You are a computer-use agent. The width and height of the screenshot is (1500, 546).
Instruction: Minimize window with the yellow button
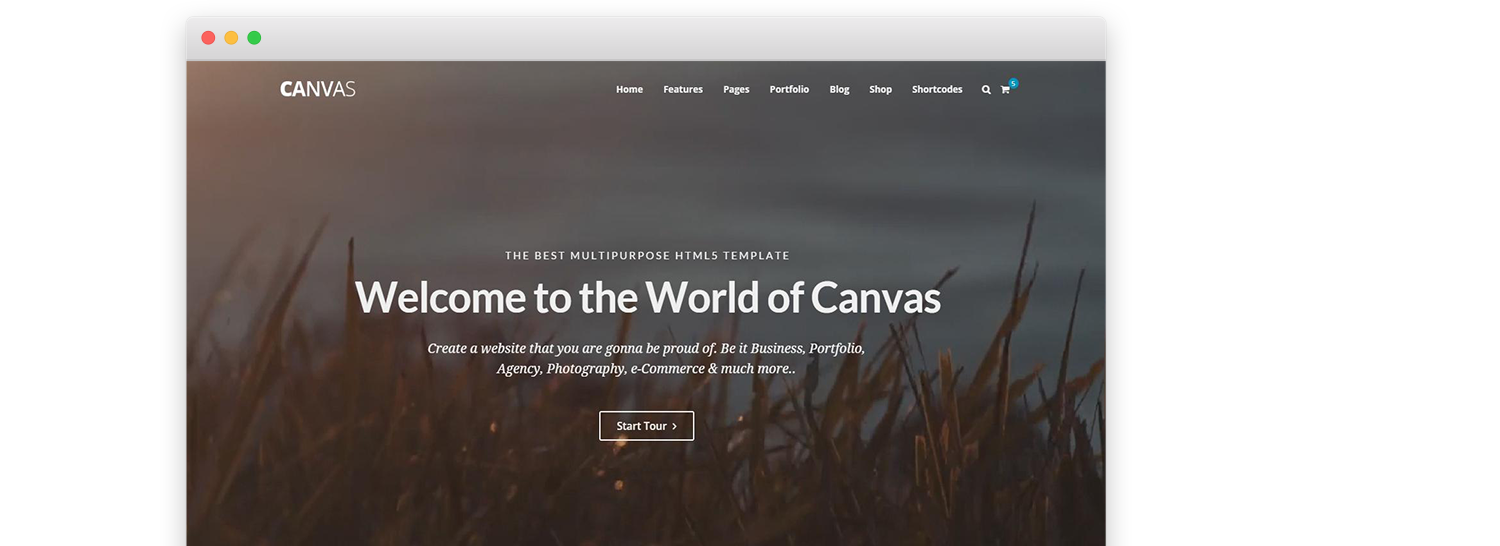pos(231,38)
